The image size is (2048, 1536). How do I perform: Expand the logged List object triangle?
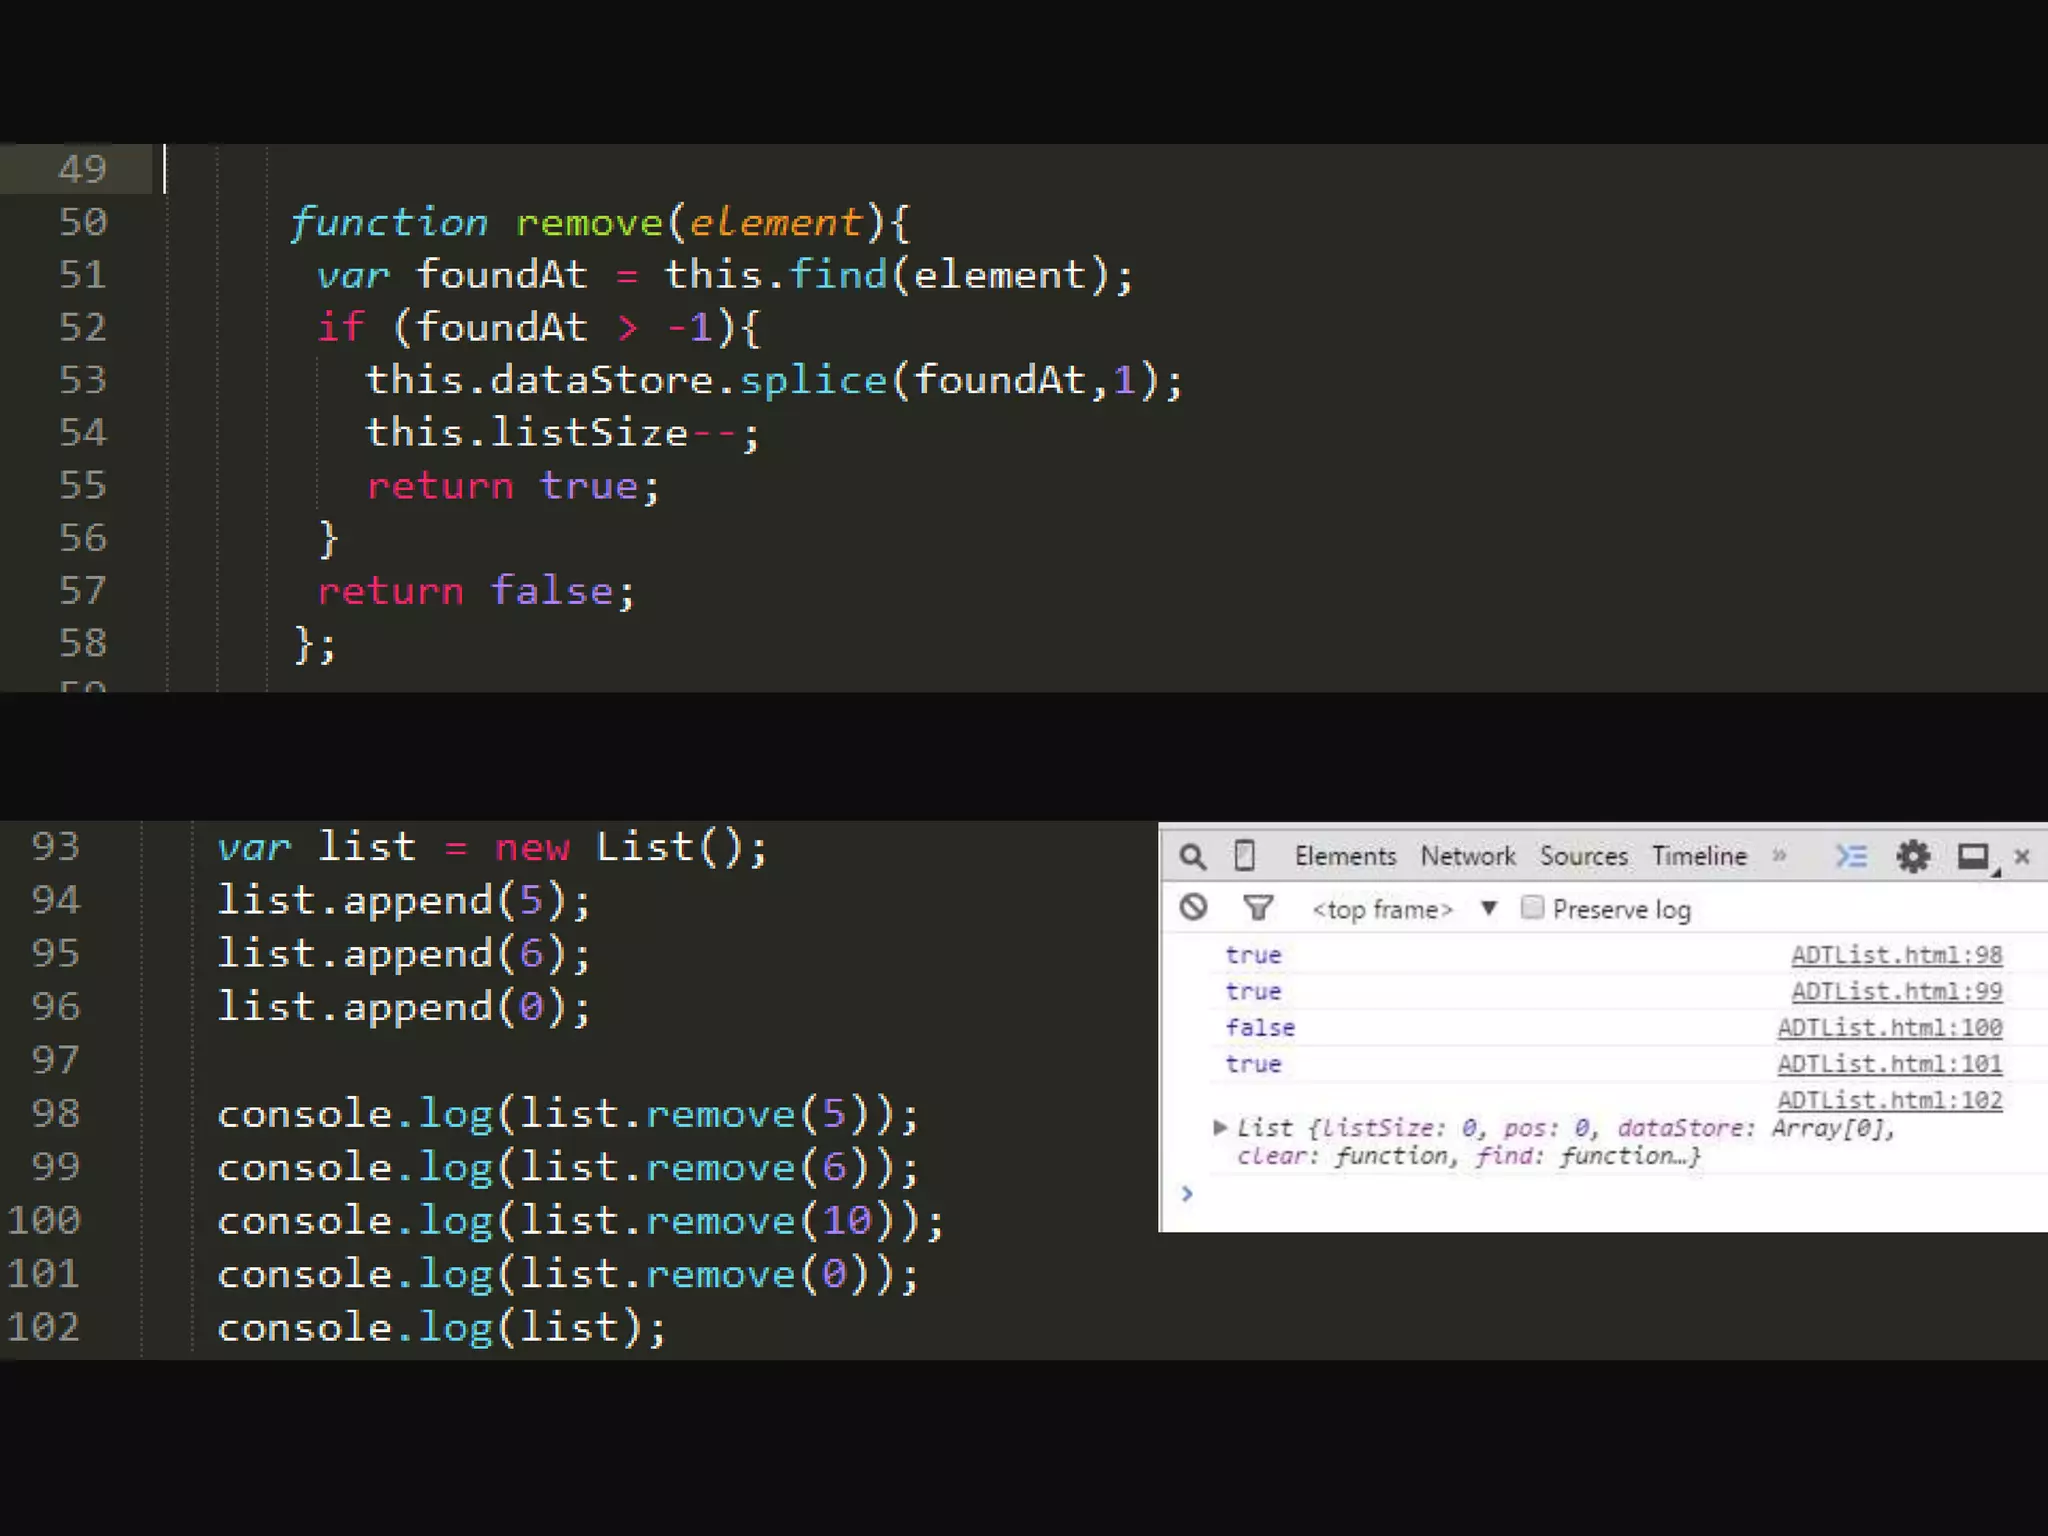[1219, 1127]
